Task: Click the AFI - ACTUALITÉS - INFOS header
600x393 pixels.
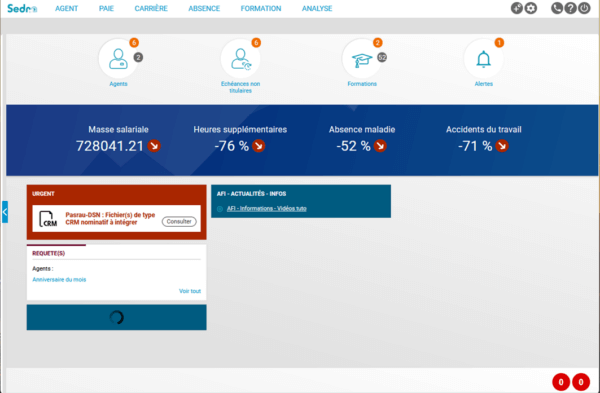Action: (x=251, y=194)
